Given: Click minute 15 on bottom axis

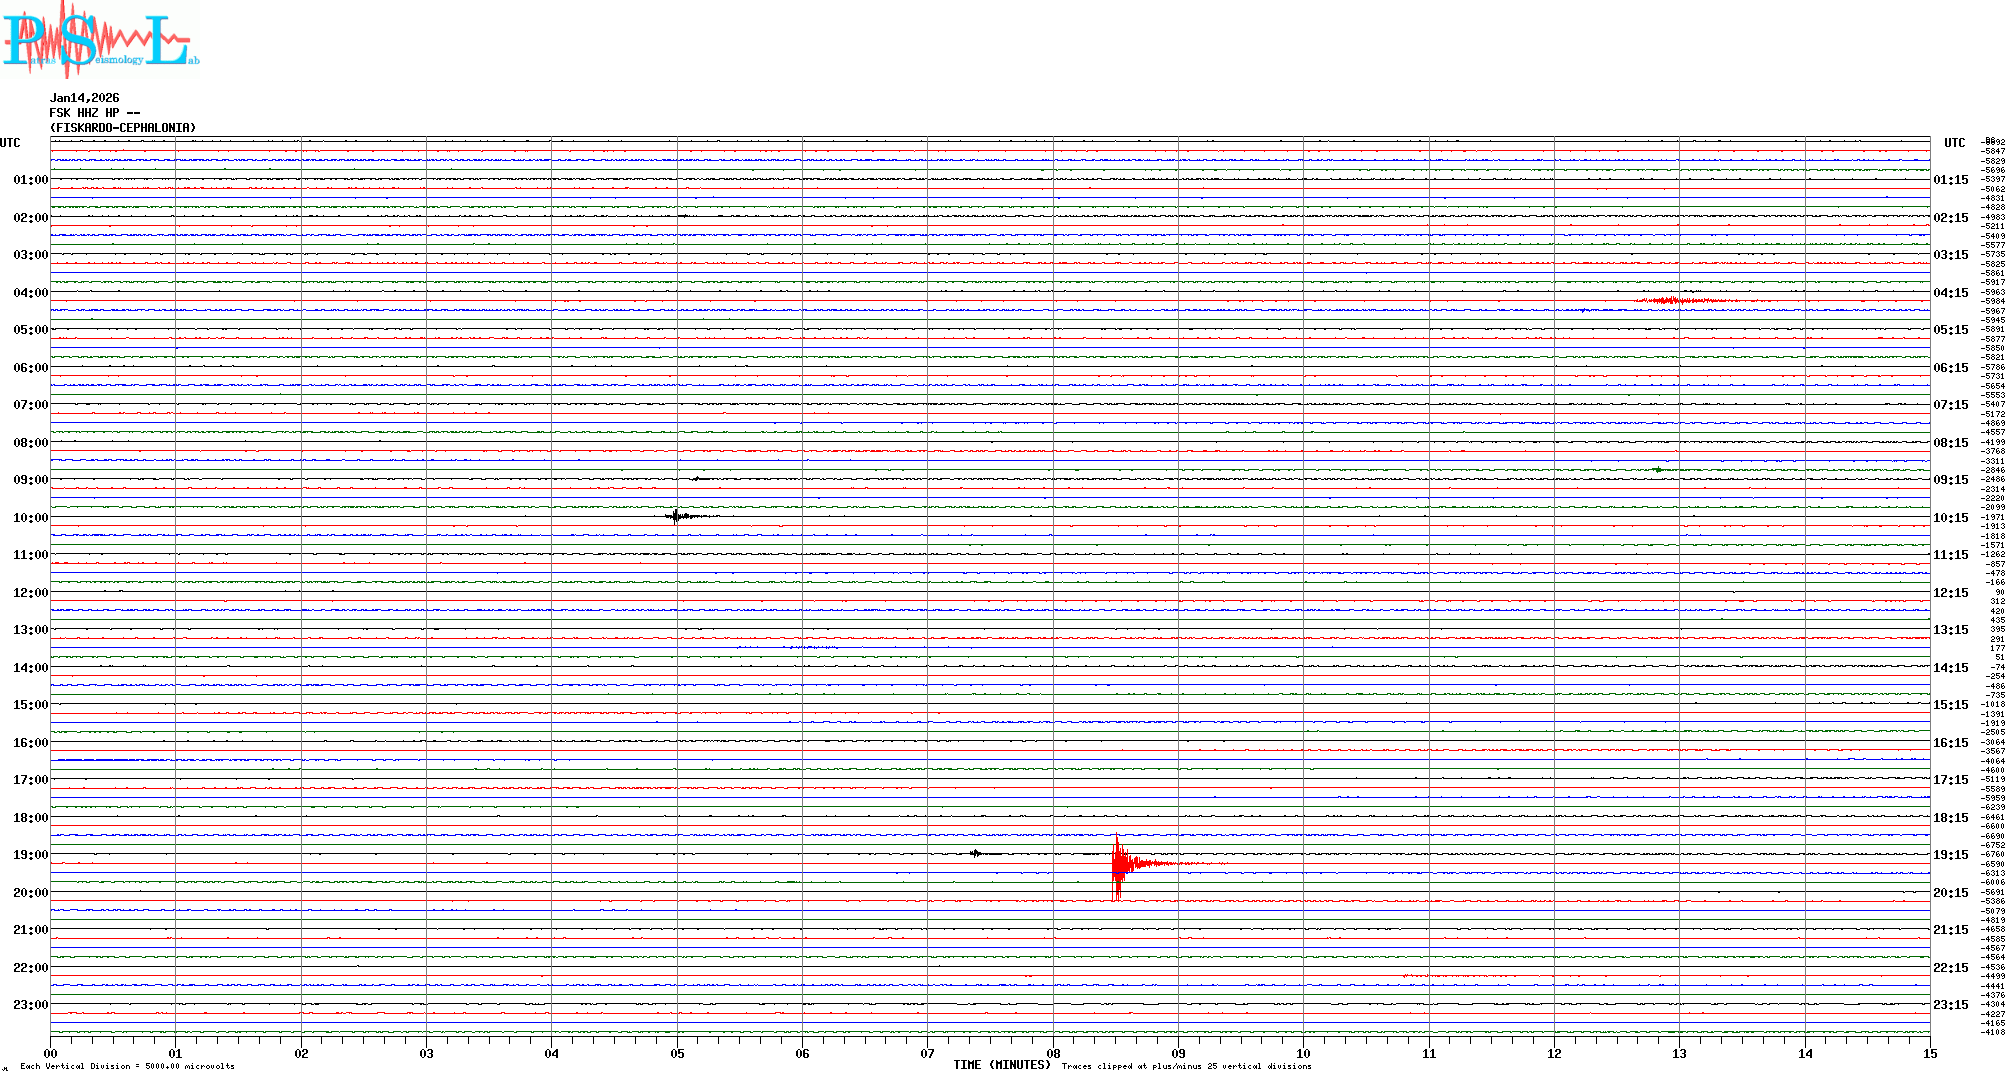Looking at the screenshot, I should tap(1929, 1053).
